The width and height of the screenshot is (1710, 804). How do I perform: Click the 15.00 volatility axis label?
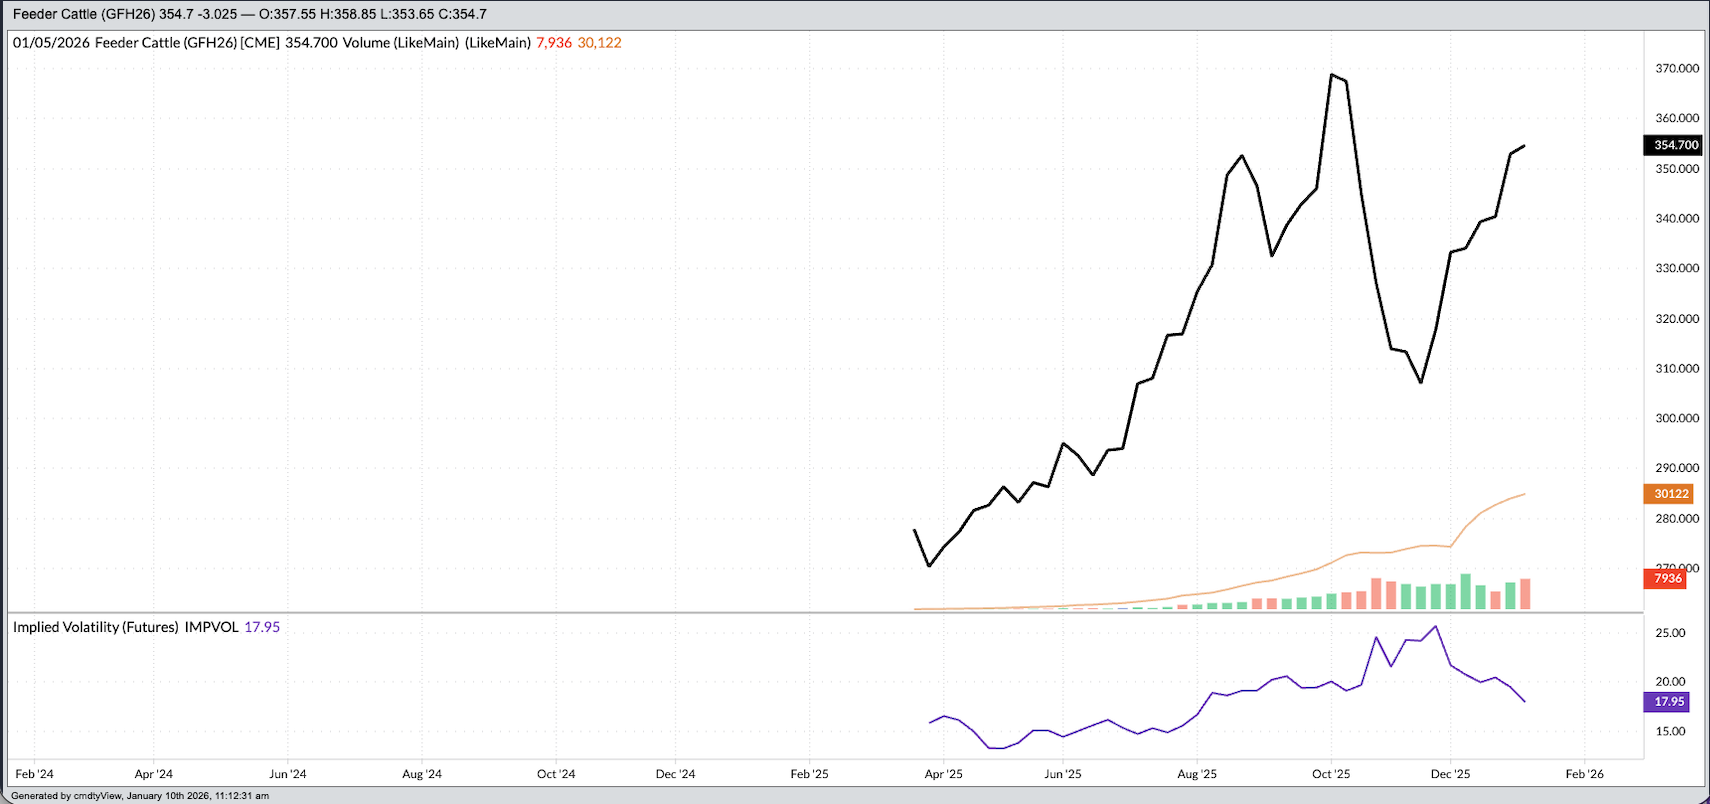[1670, 731]
